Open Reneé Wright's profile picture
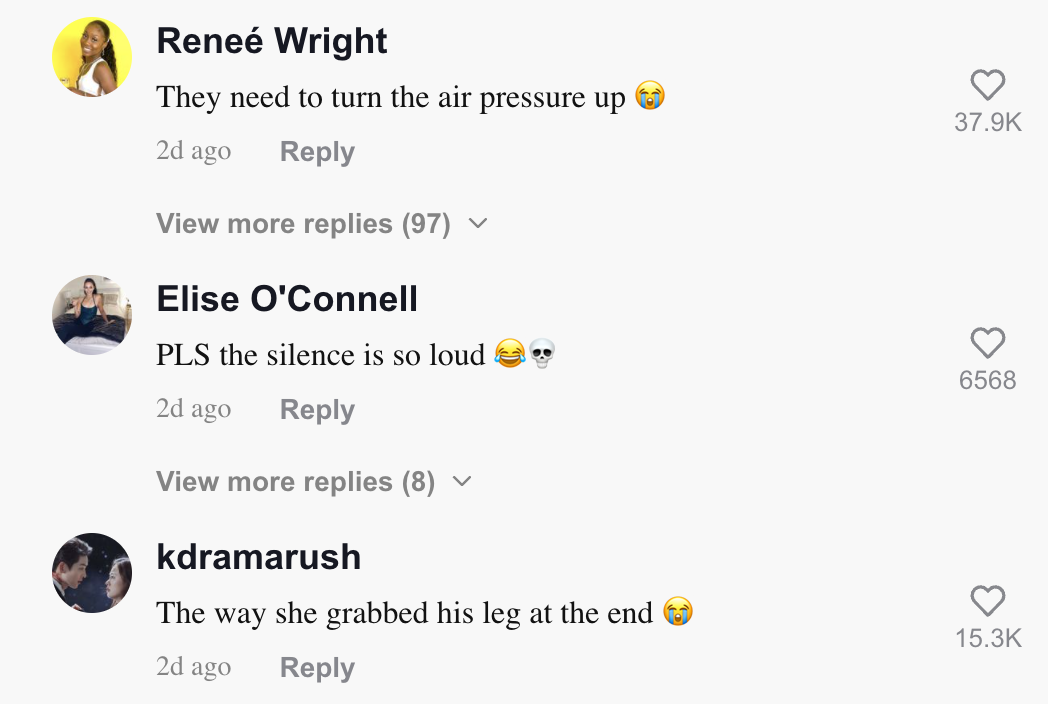Screen dimensions: 1048x704 point(92,57)
